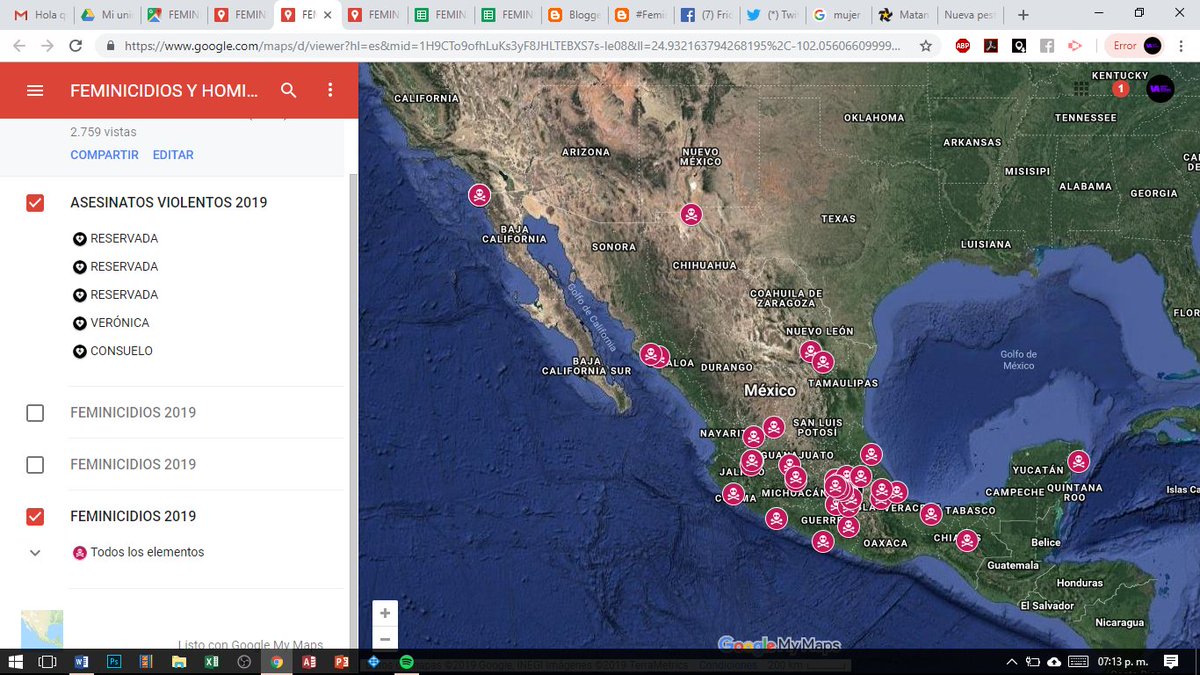Select the first RESERVADA entry
The image size is (1200, 675).
pos(124,239)
